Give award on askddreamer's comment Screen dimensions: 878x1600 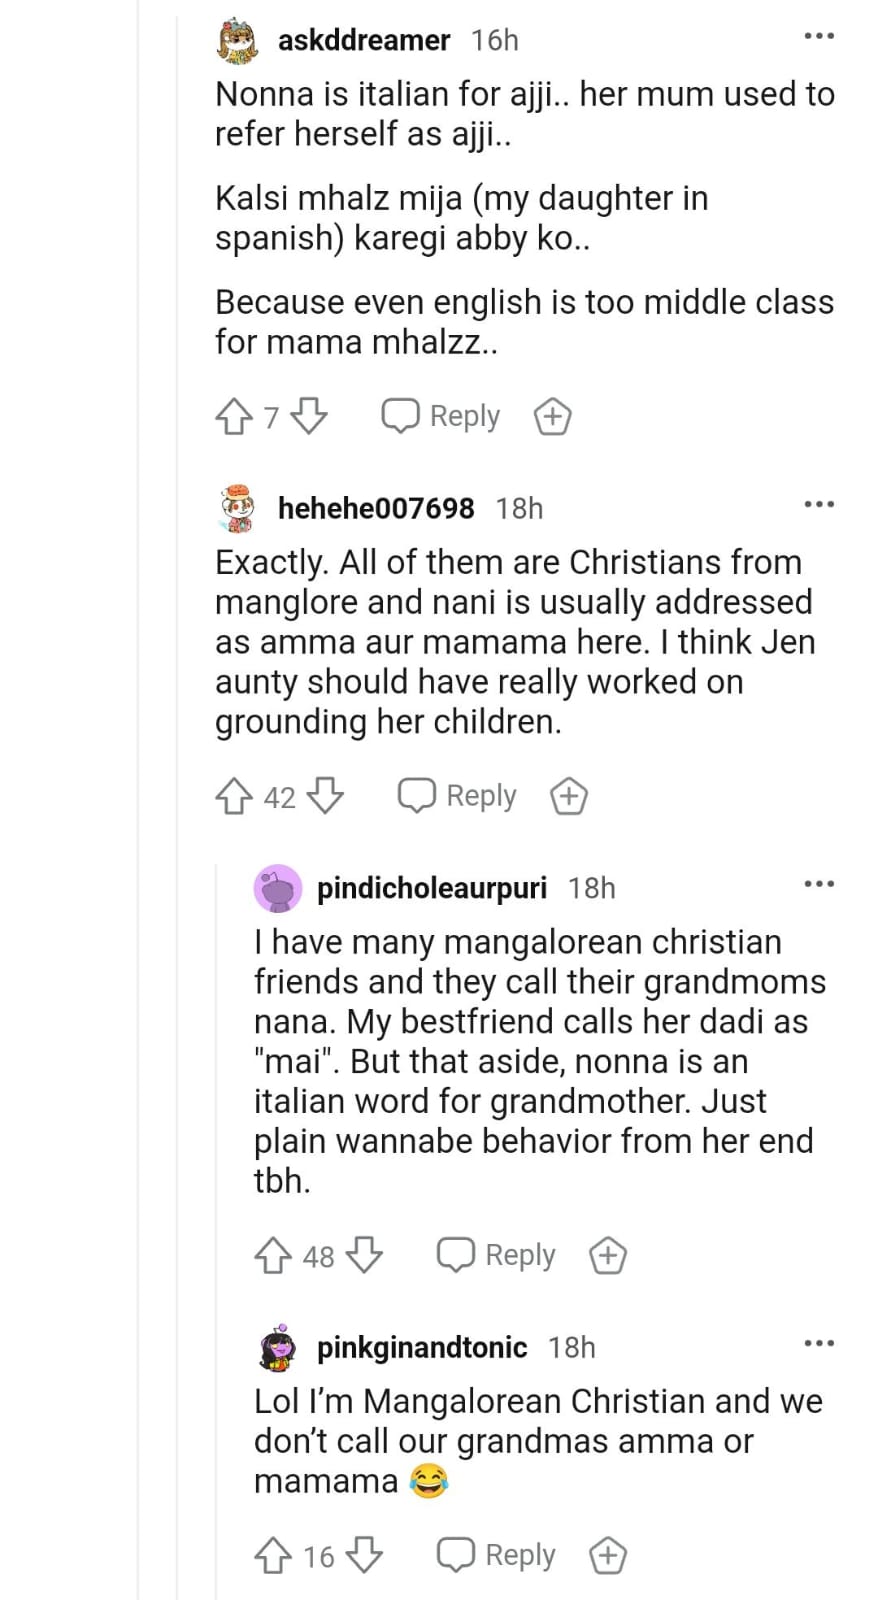[x=552, y=416]
